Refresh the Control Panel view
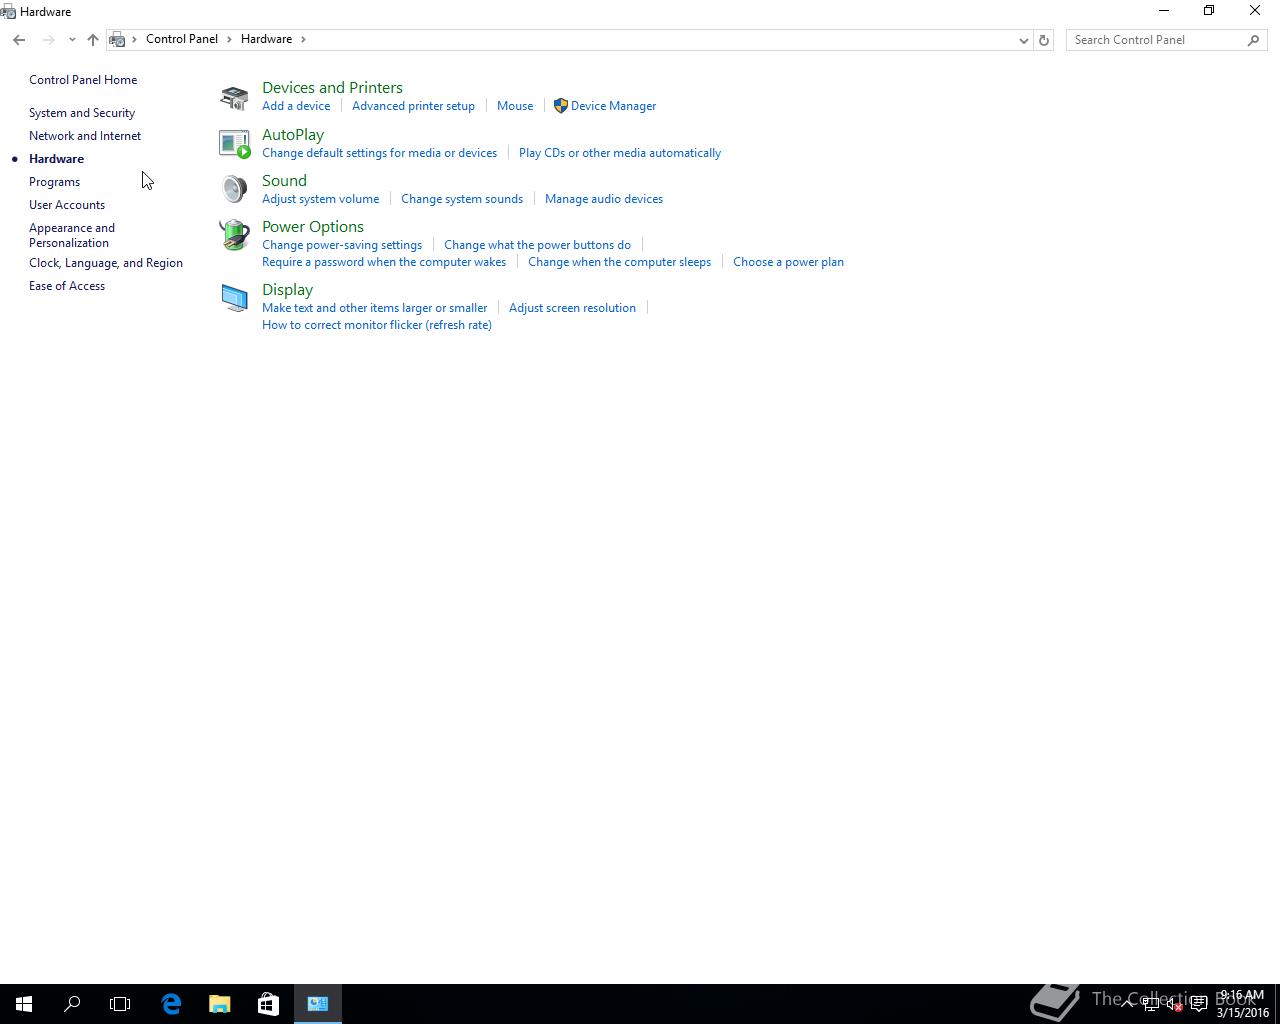Image resolution: width=1280 pixels, height=1024 pixels. pos(1044,40)
